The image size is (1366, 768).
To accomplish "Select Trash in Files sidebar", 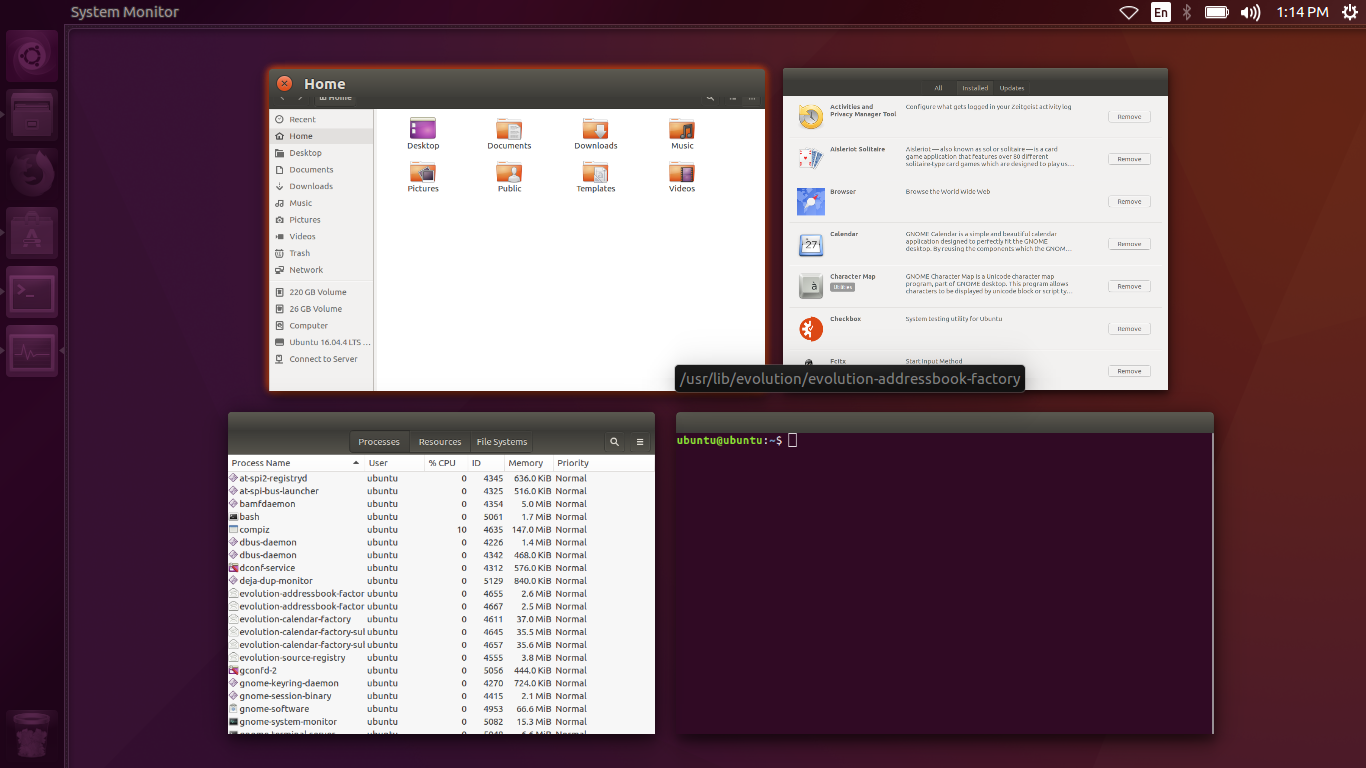I will click(321, 253).
